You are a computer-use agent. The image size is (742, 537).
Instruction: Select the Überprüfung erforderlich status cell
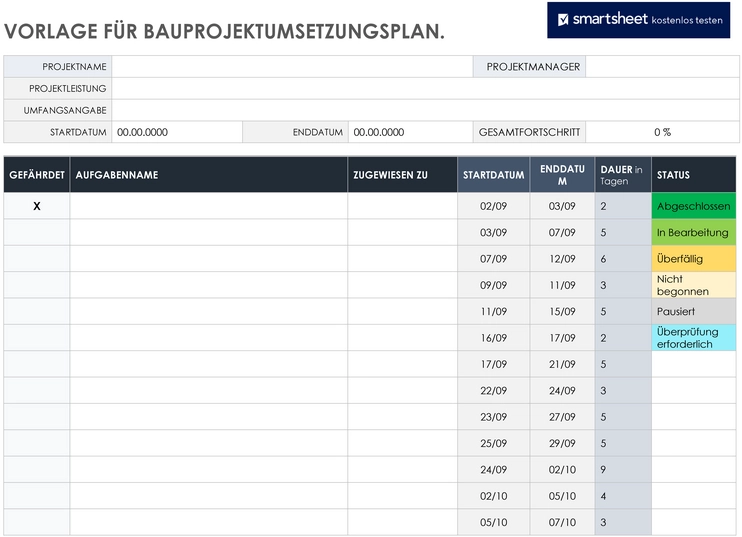coord(693,338)
